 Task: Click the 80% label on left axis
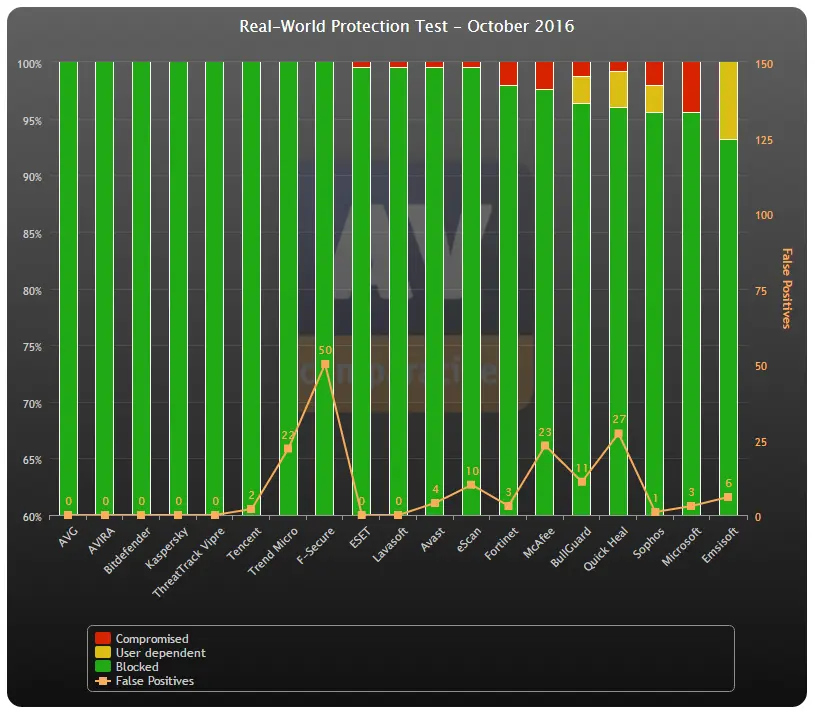point(32,291)
